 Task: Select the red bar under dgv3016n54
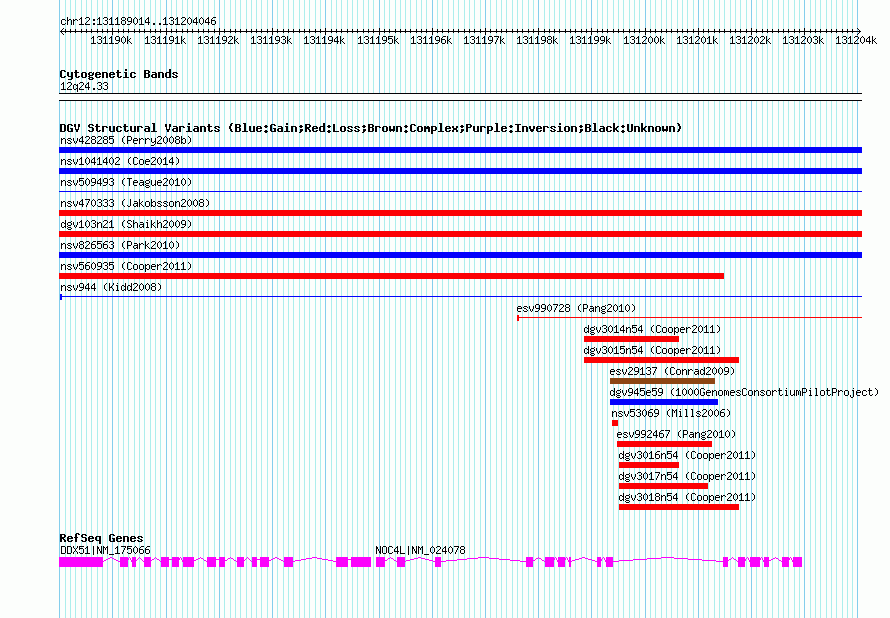click(x=649, y=465)
